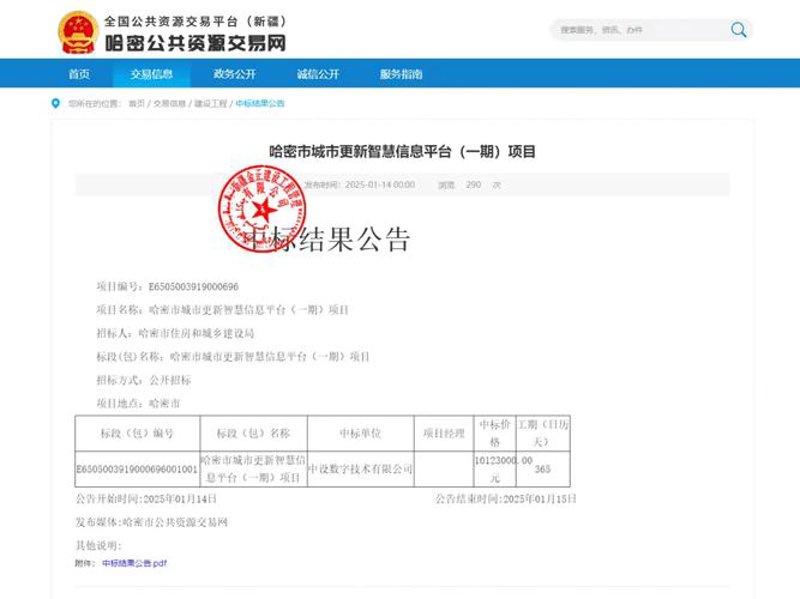This screenshot has height=599, width=800.
Task: Click the publish time 2025-01-14 00:00
Action: 380,185
